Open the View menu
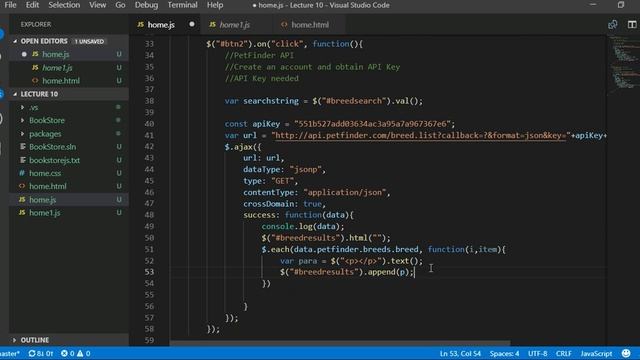Screen dimensions: 640x360 pyautogui.click(x=98, y=5)
